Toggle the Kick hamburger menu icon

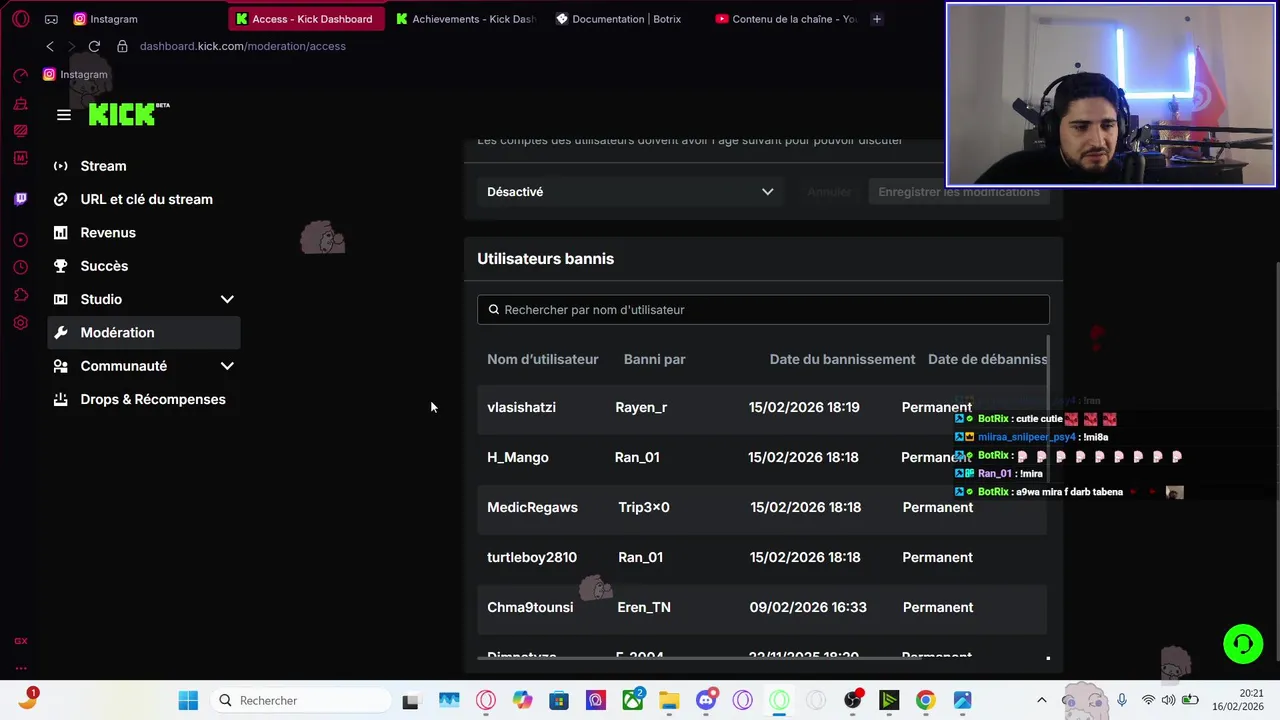(x=64, y=115)
